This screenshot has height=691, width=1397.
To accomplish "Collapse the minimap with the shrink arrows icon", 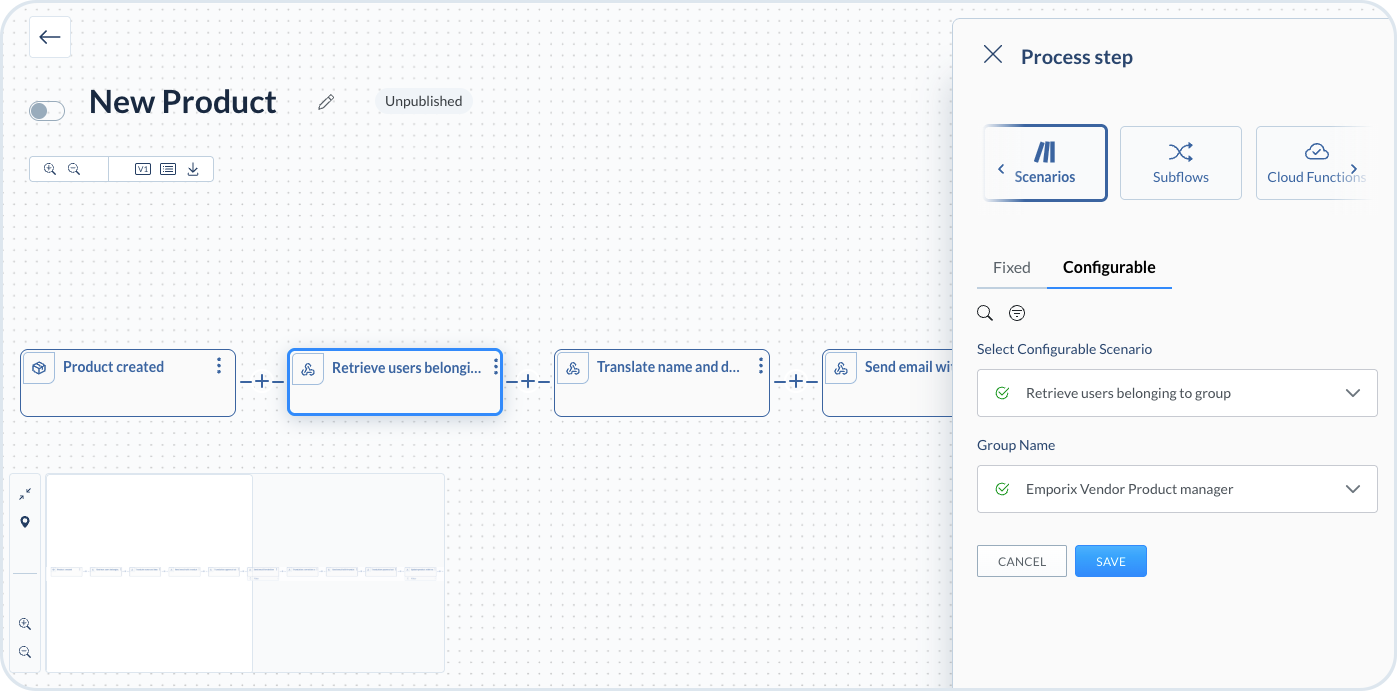I will point(25,493).
